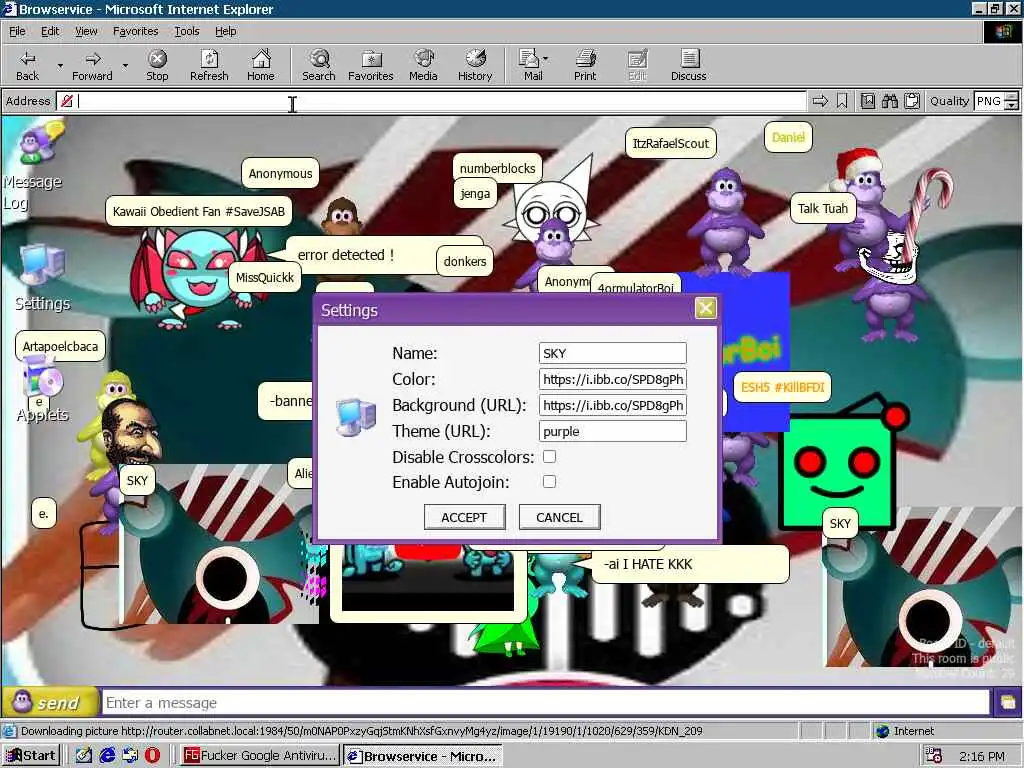
Task: Click the bookmark icon beside the Go arrow
Action: coord(842,101)
